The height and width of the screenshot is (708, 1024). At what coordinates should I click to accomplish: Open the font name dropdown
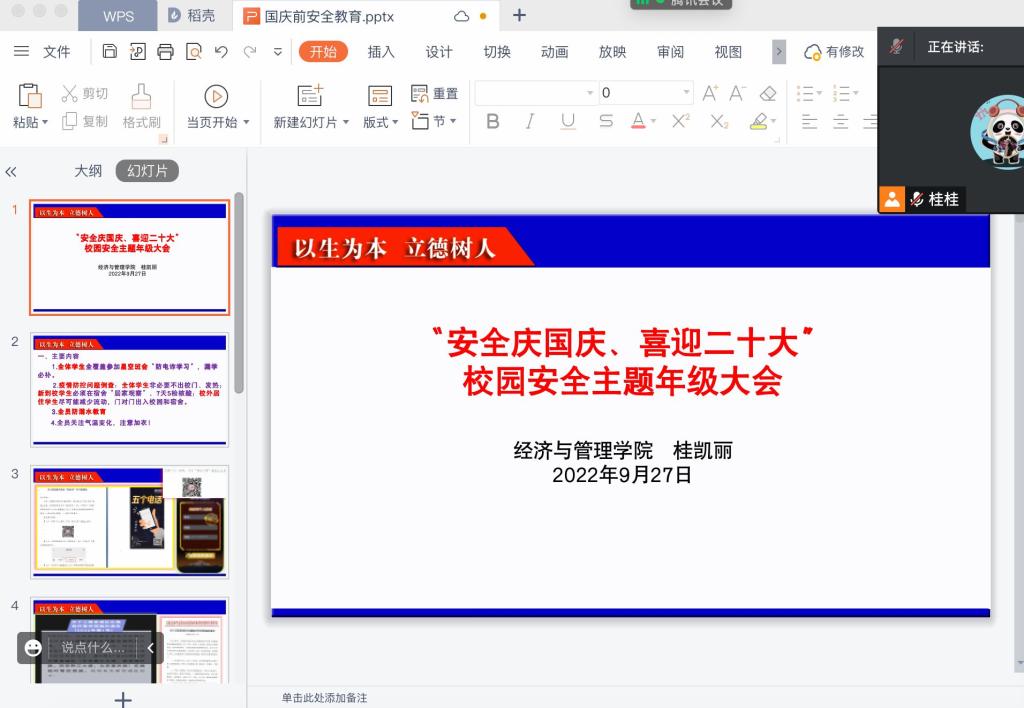point(590,93)
